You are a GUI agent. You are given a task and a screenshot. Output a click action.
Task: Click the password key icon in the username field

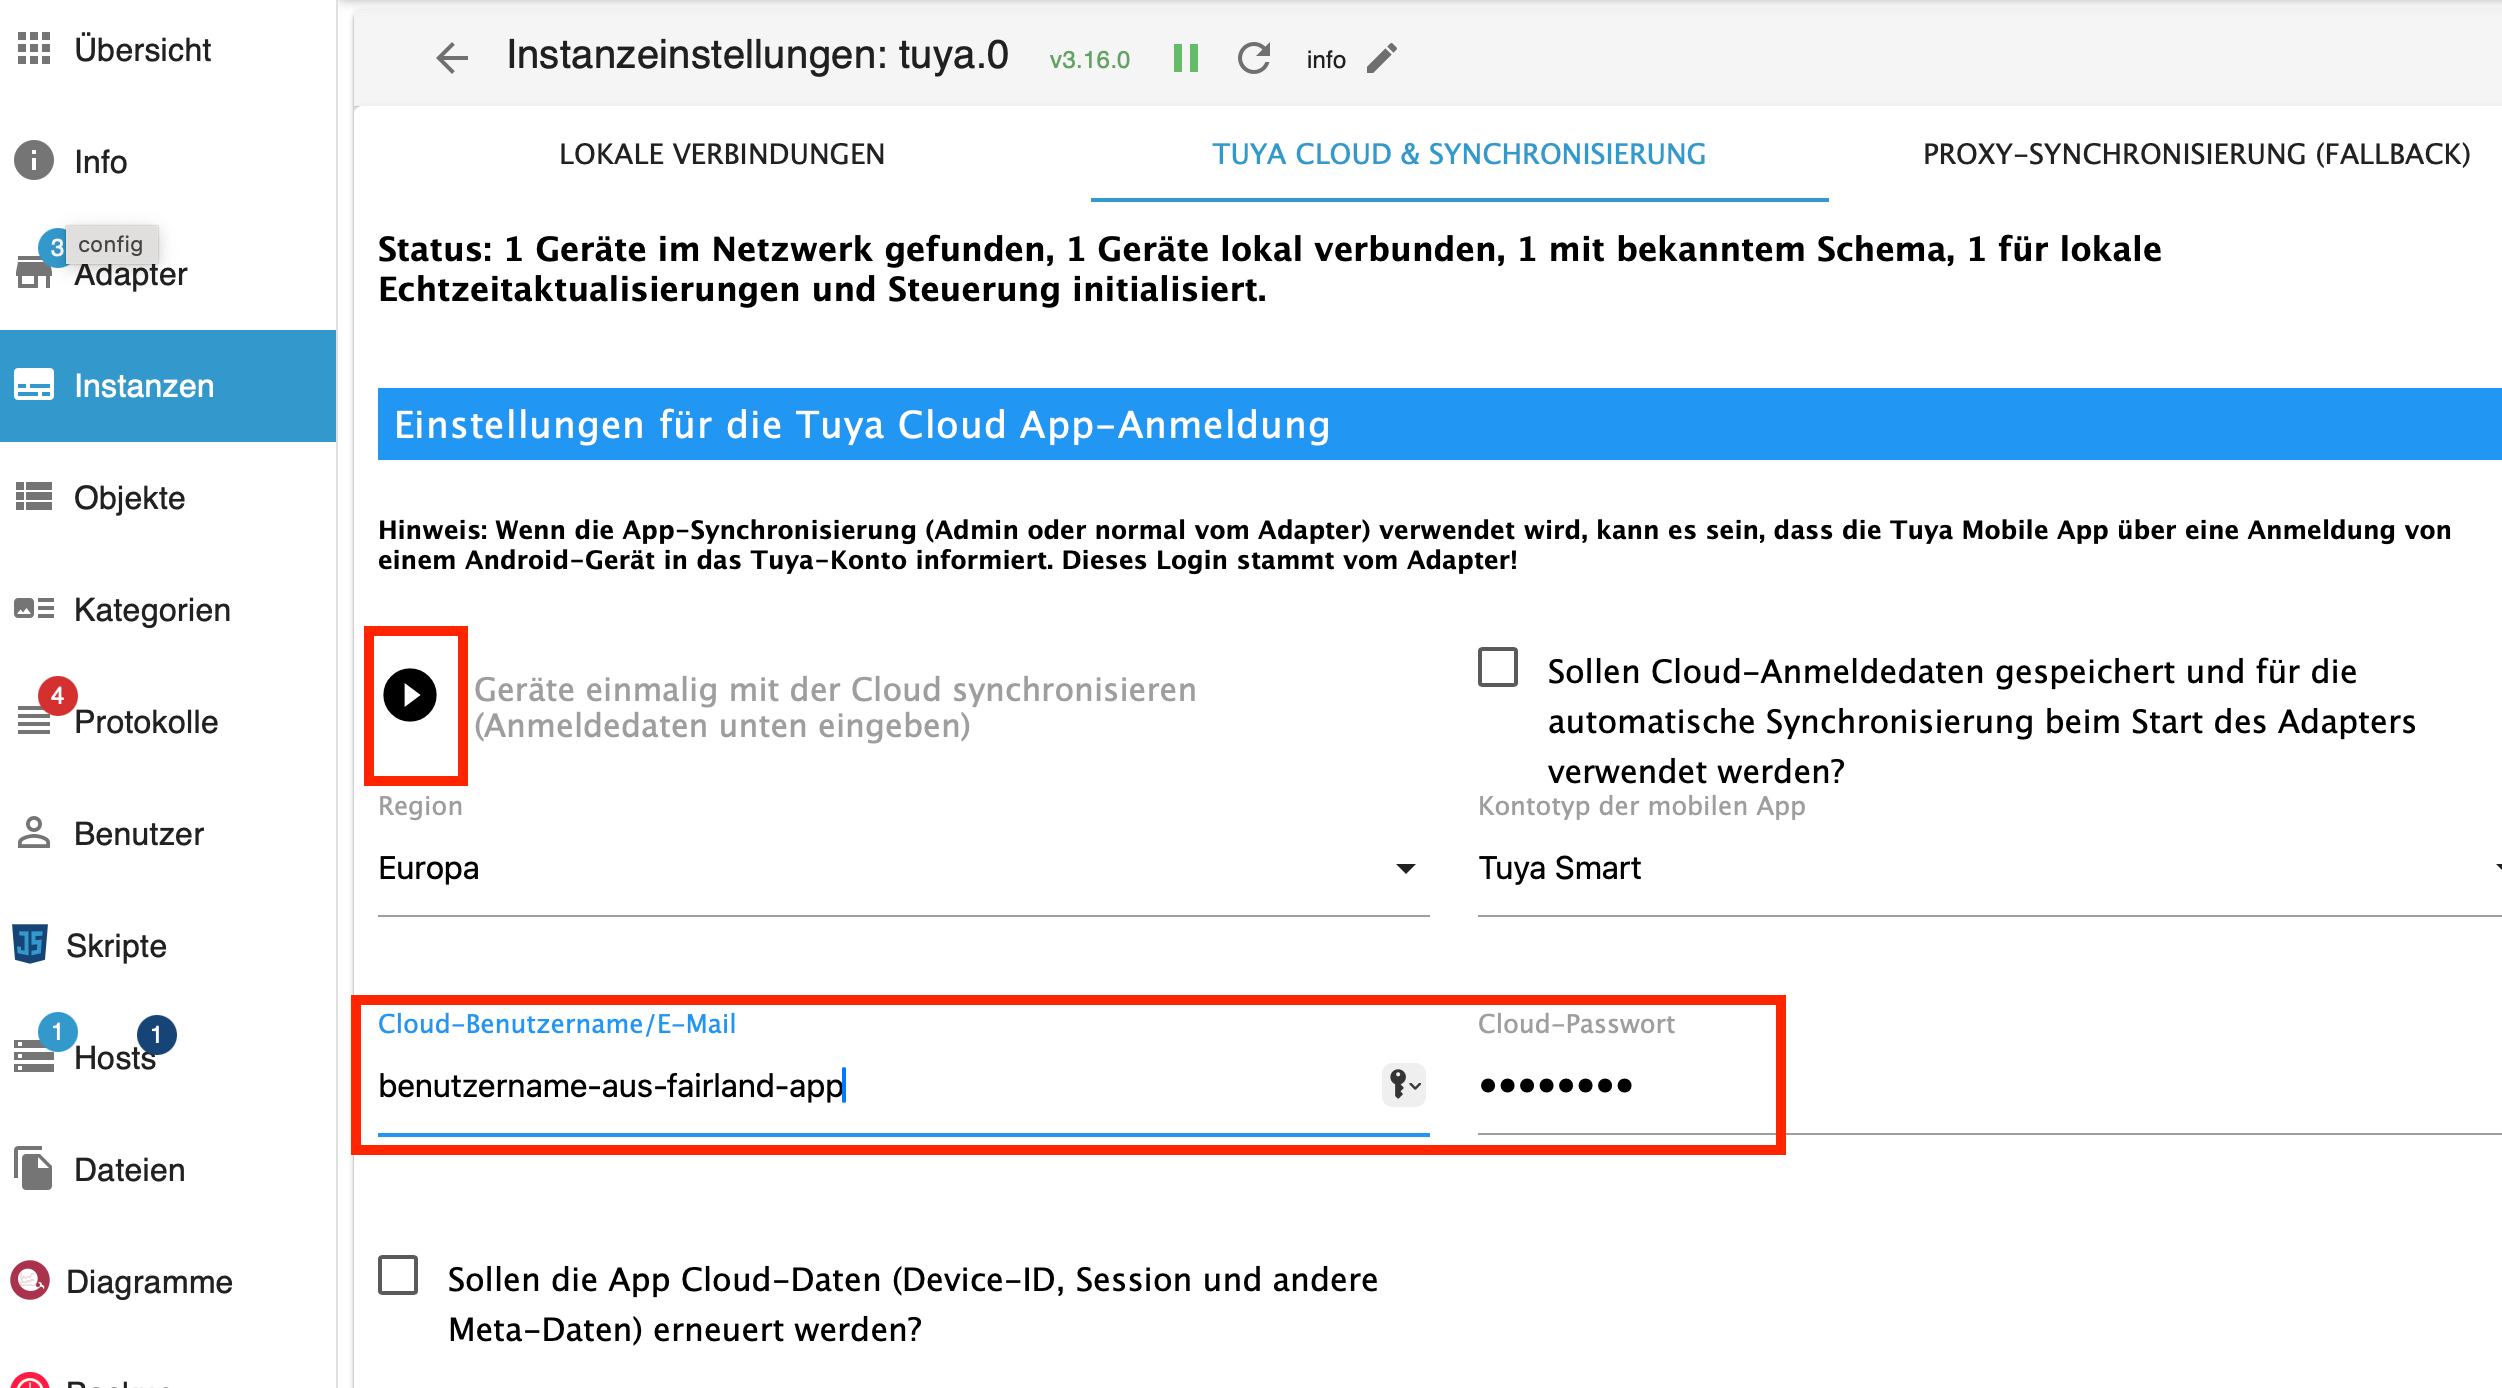pos(1403,1085)
